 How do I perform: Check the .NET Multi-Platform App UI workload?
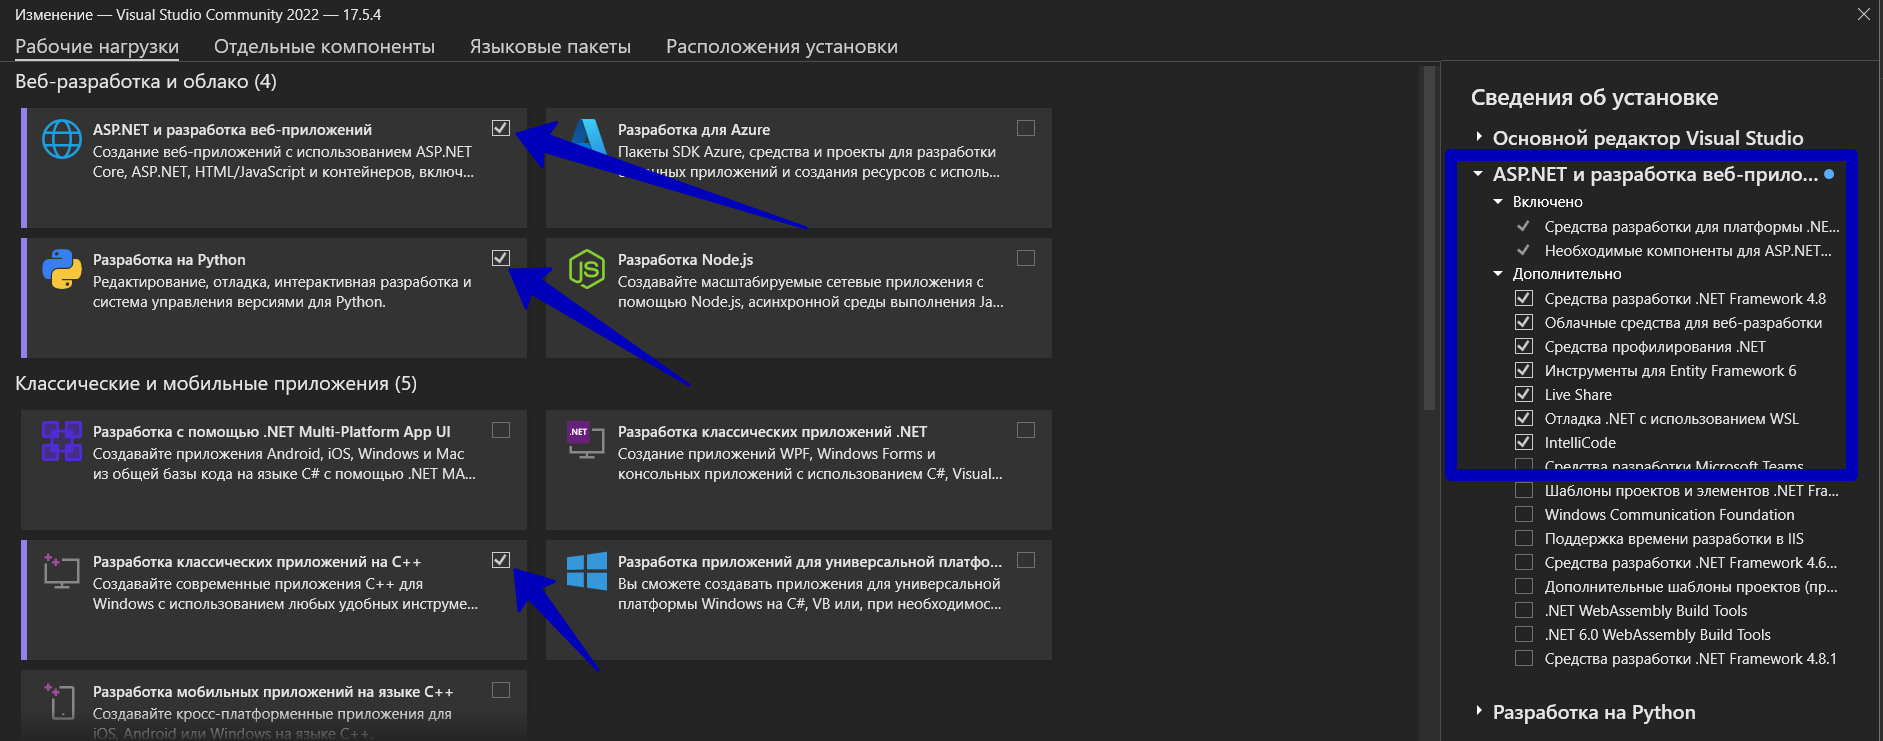pyautogui.click(x=501, y=430)
